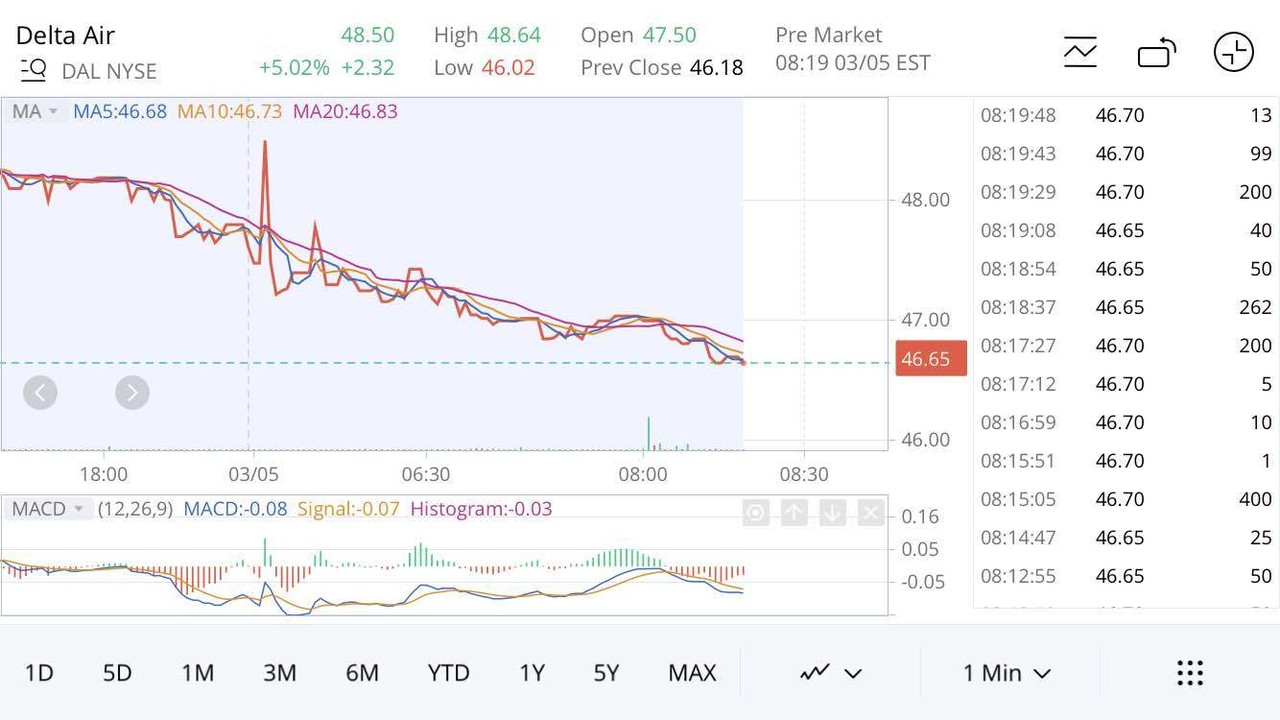Move MACD panel down with arrow icon

[x=832, y=513]
